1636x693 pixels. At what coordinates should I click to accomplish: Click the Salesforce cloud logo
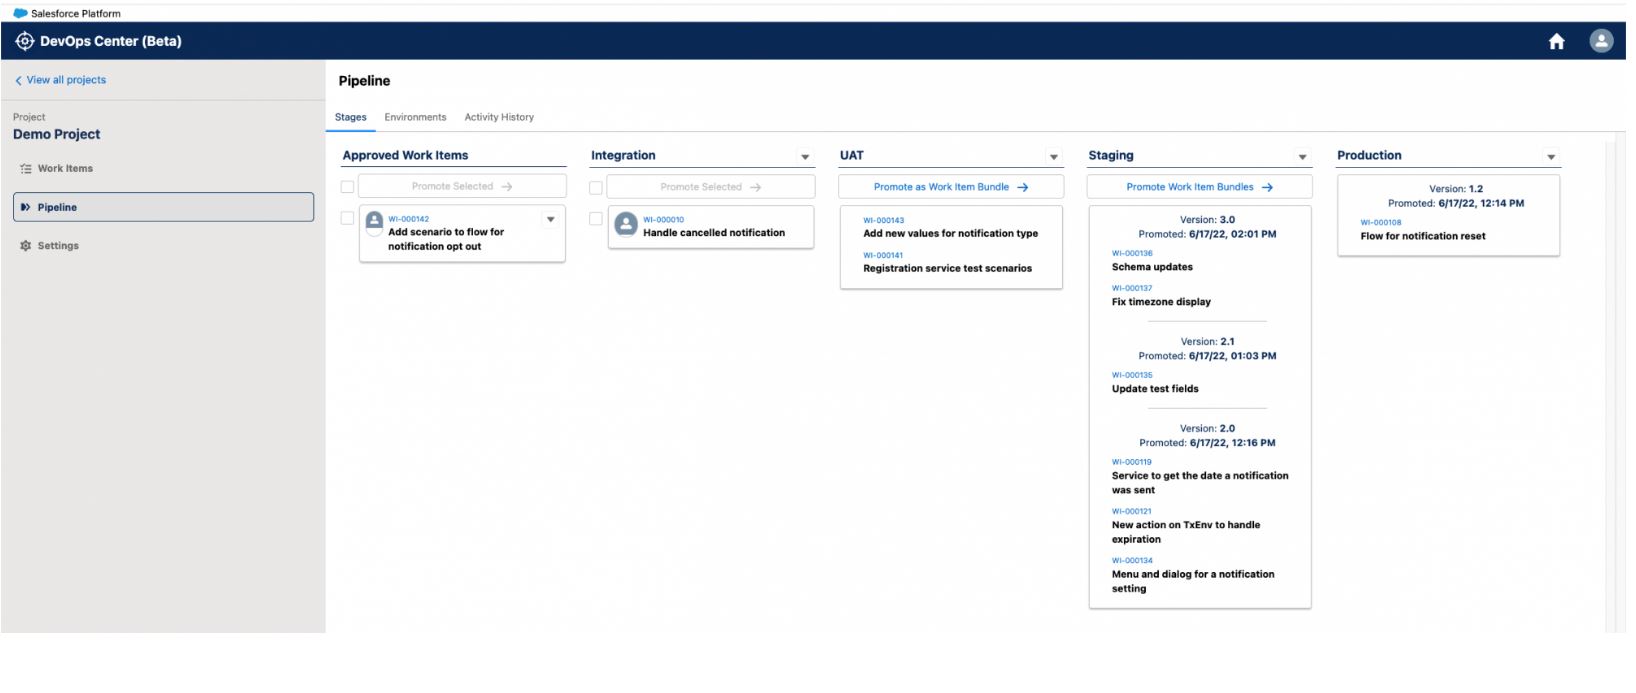(20, 13)
